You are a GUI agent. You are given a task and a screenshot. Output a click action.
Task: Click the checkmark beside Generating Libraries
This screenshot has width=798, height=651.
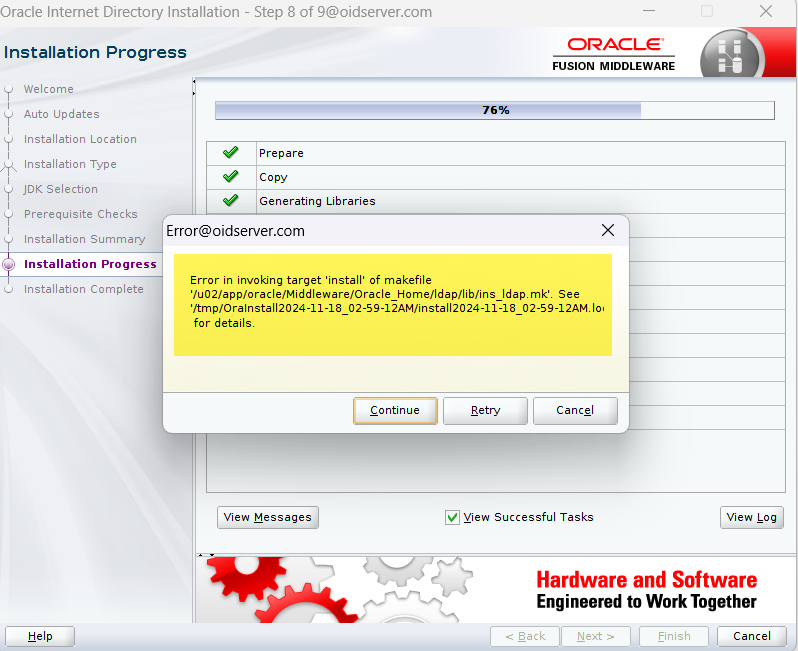tap(231, 201)
